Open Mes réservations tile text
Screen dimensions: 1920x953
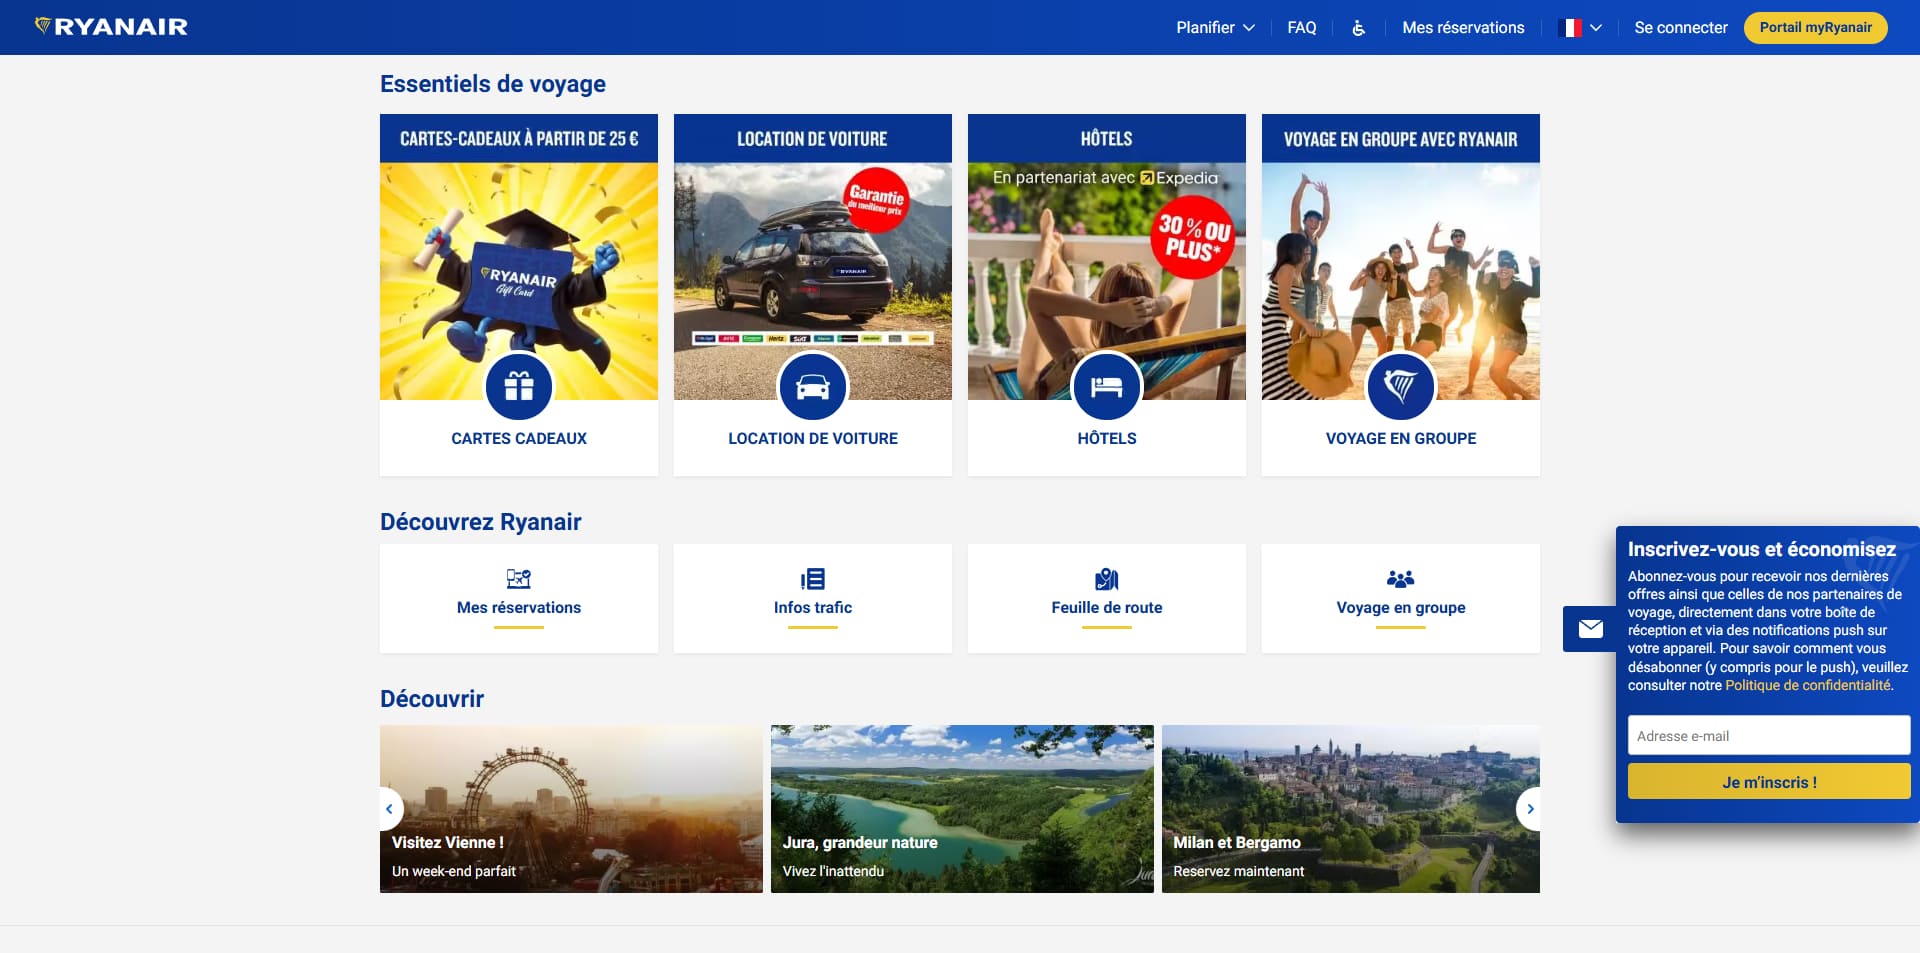[x=519, y=608]
